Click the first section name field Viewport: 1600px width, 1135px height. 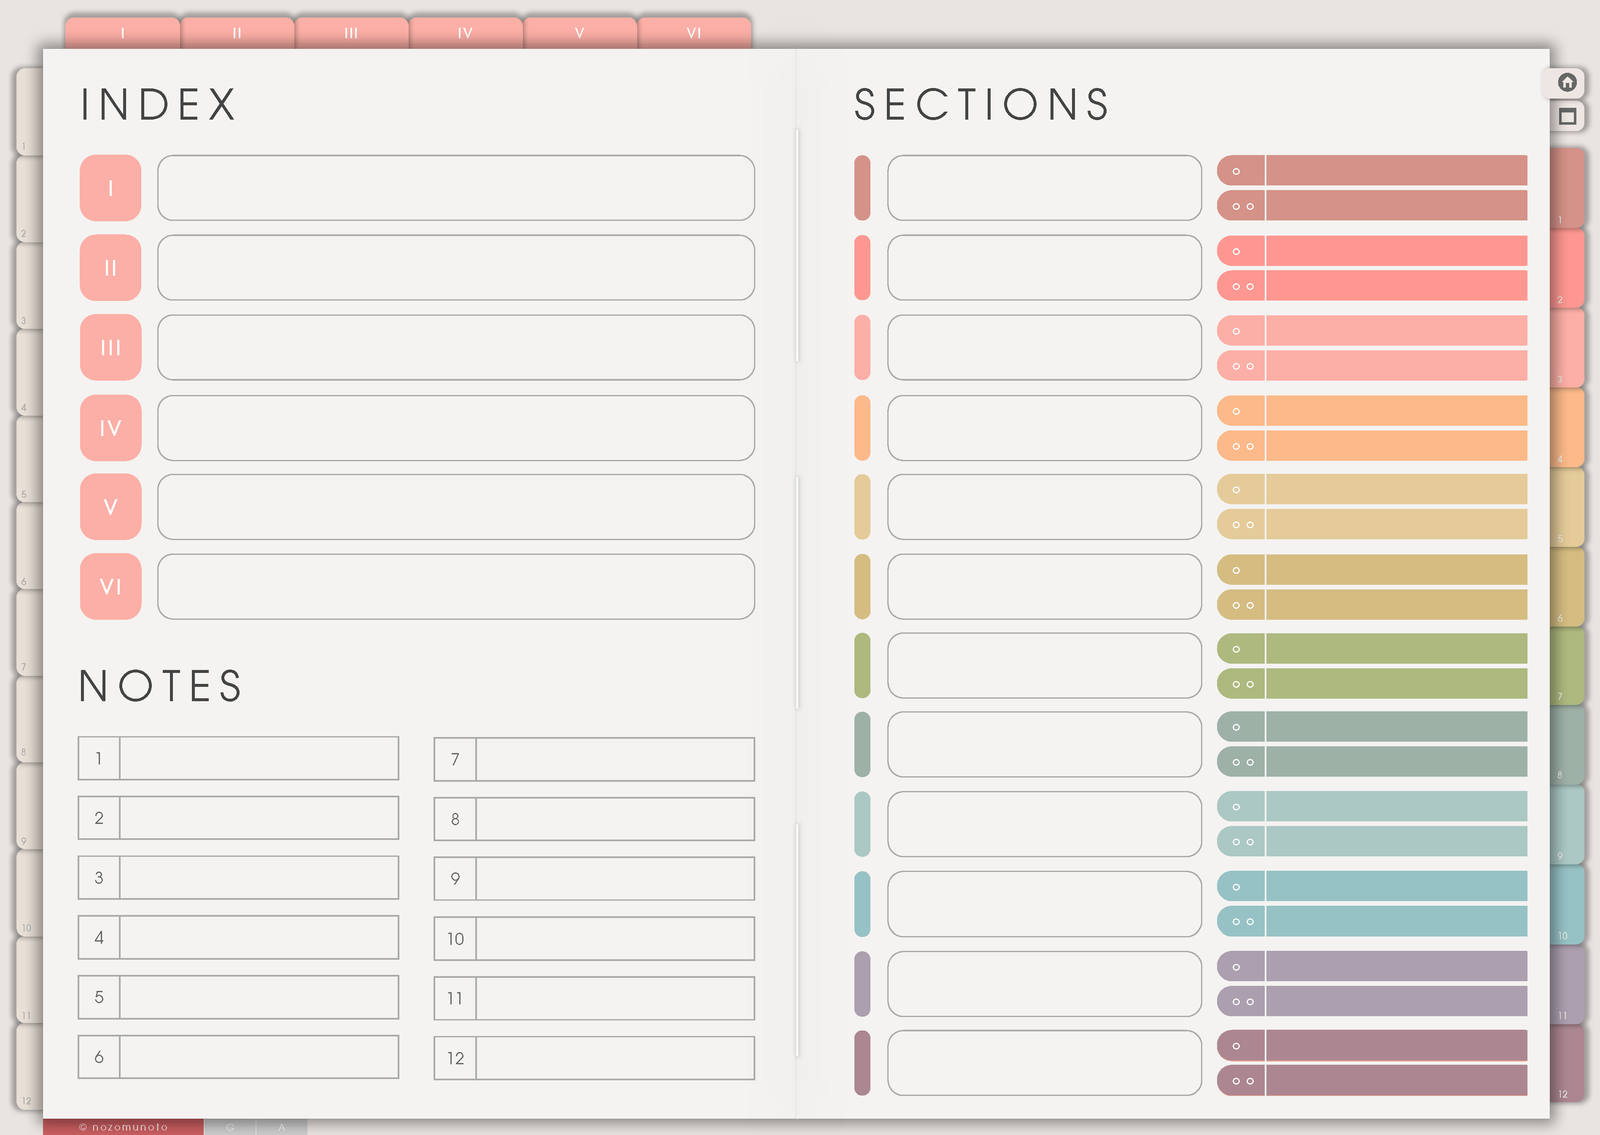click(x=1044, y=188)
